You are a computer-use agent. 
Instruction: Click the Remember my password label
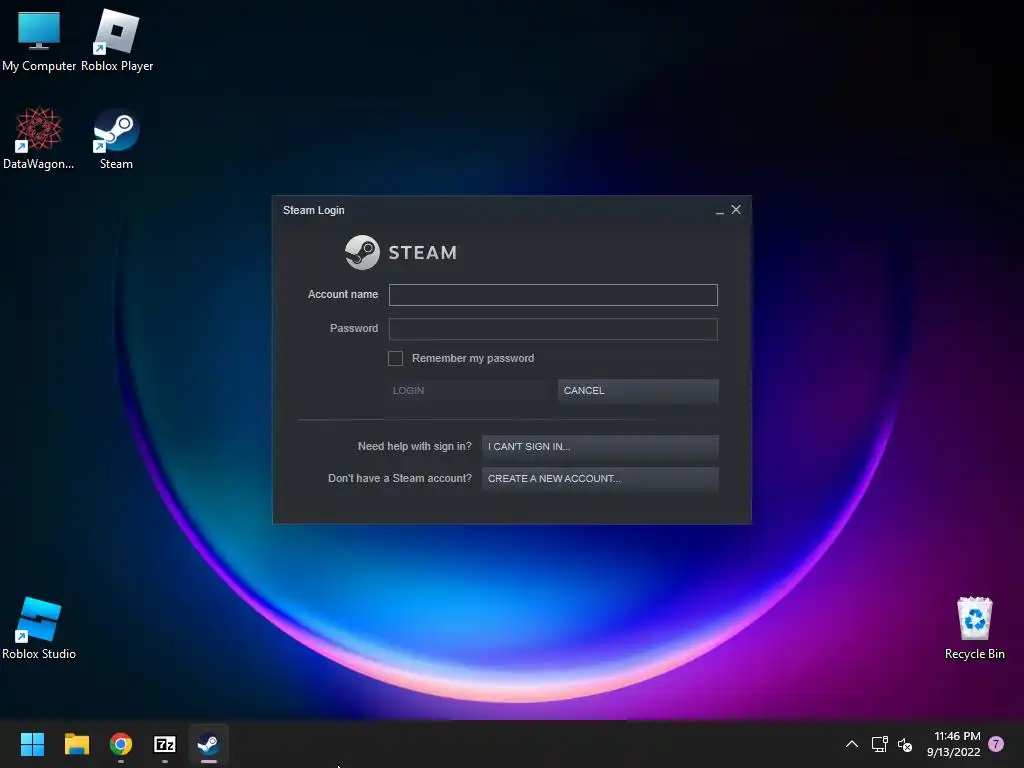point(473,358)
